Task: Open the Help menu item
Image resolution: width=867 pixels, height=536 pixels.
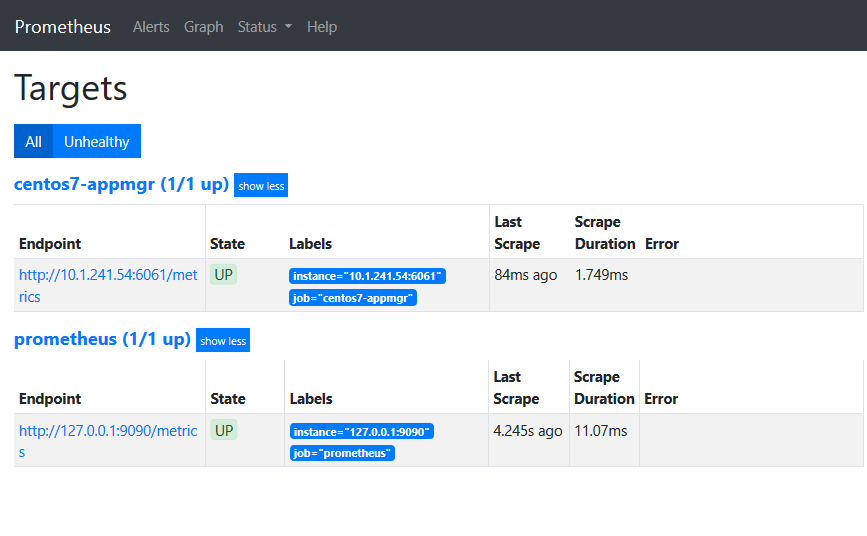Action: point(322,27)
